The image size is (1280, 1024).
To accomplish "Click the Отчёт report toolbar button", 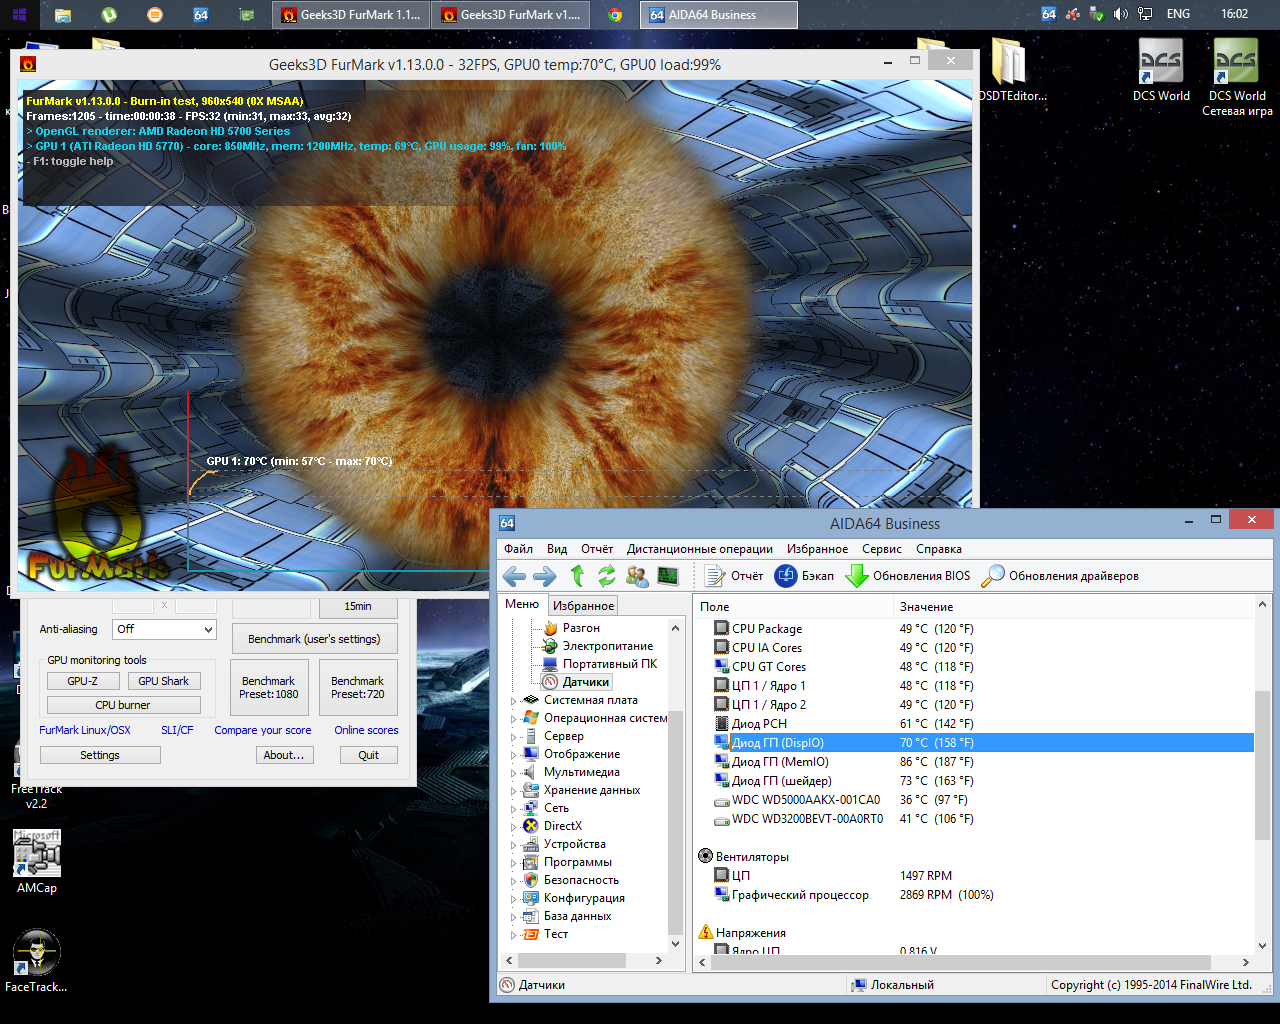I will (x=734, y=576).
